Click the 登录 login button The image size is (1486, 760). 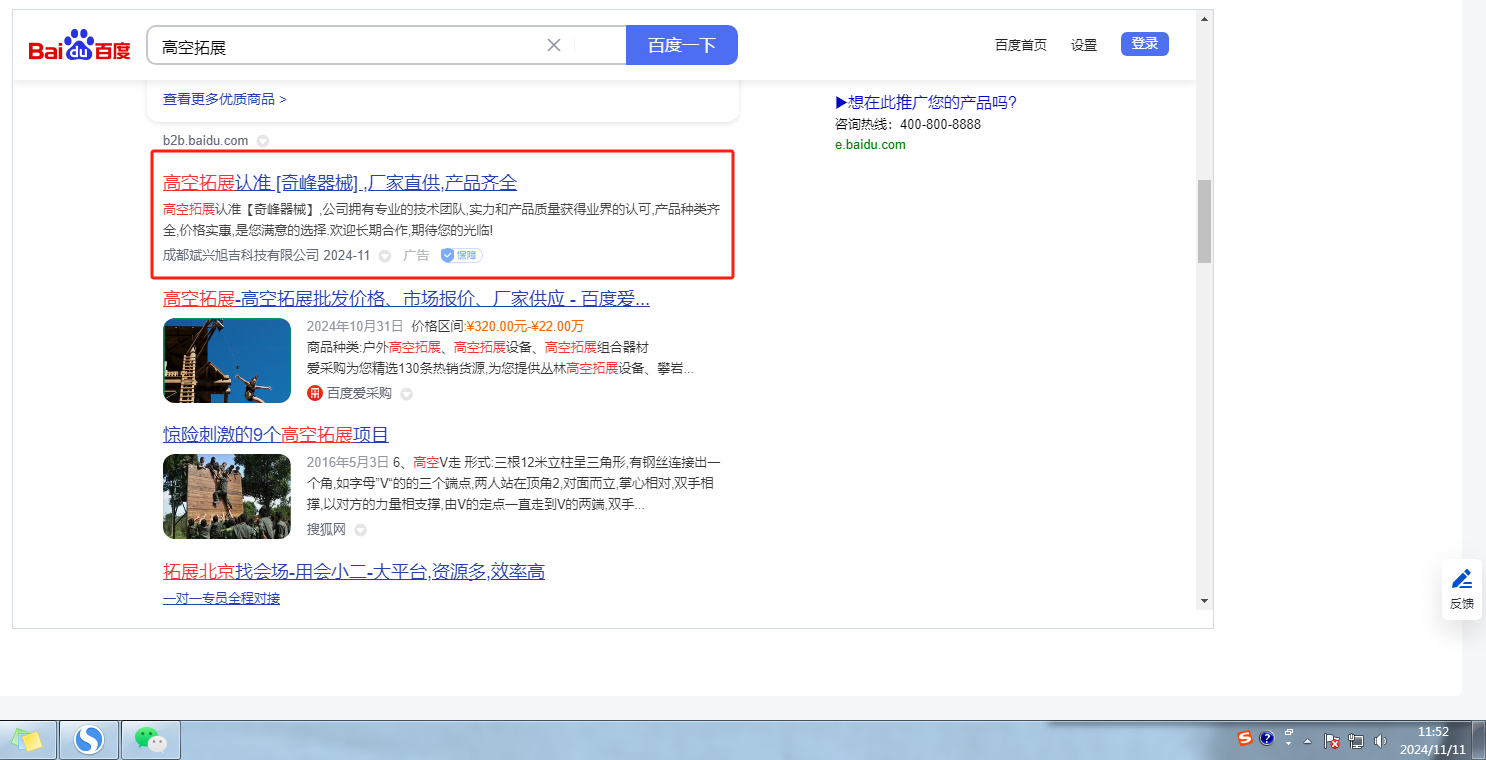(1144, 44)
